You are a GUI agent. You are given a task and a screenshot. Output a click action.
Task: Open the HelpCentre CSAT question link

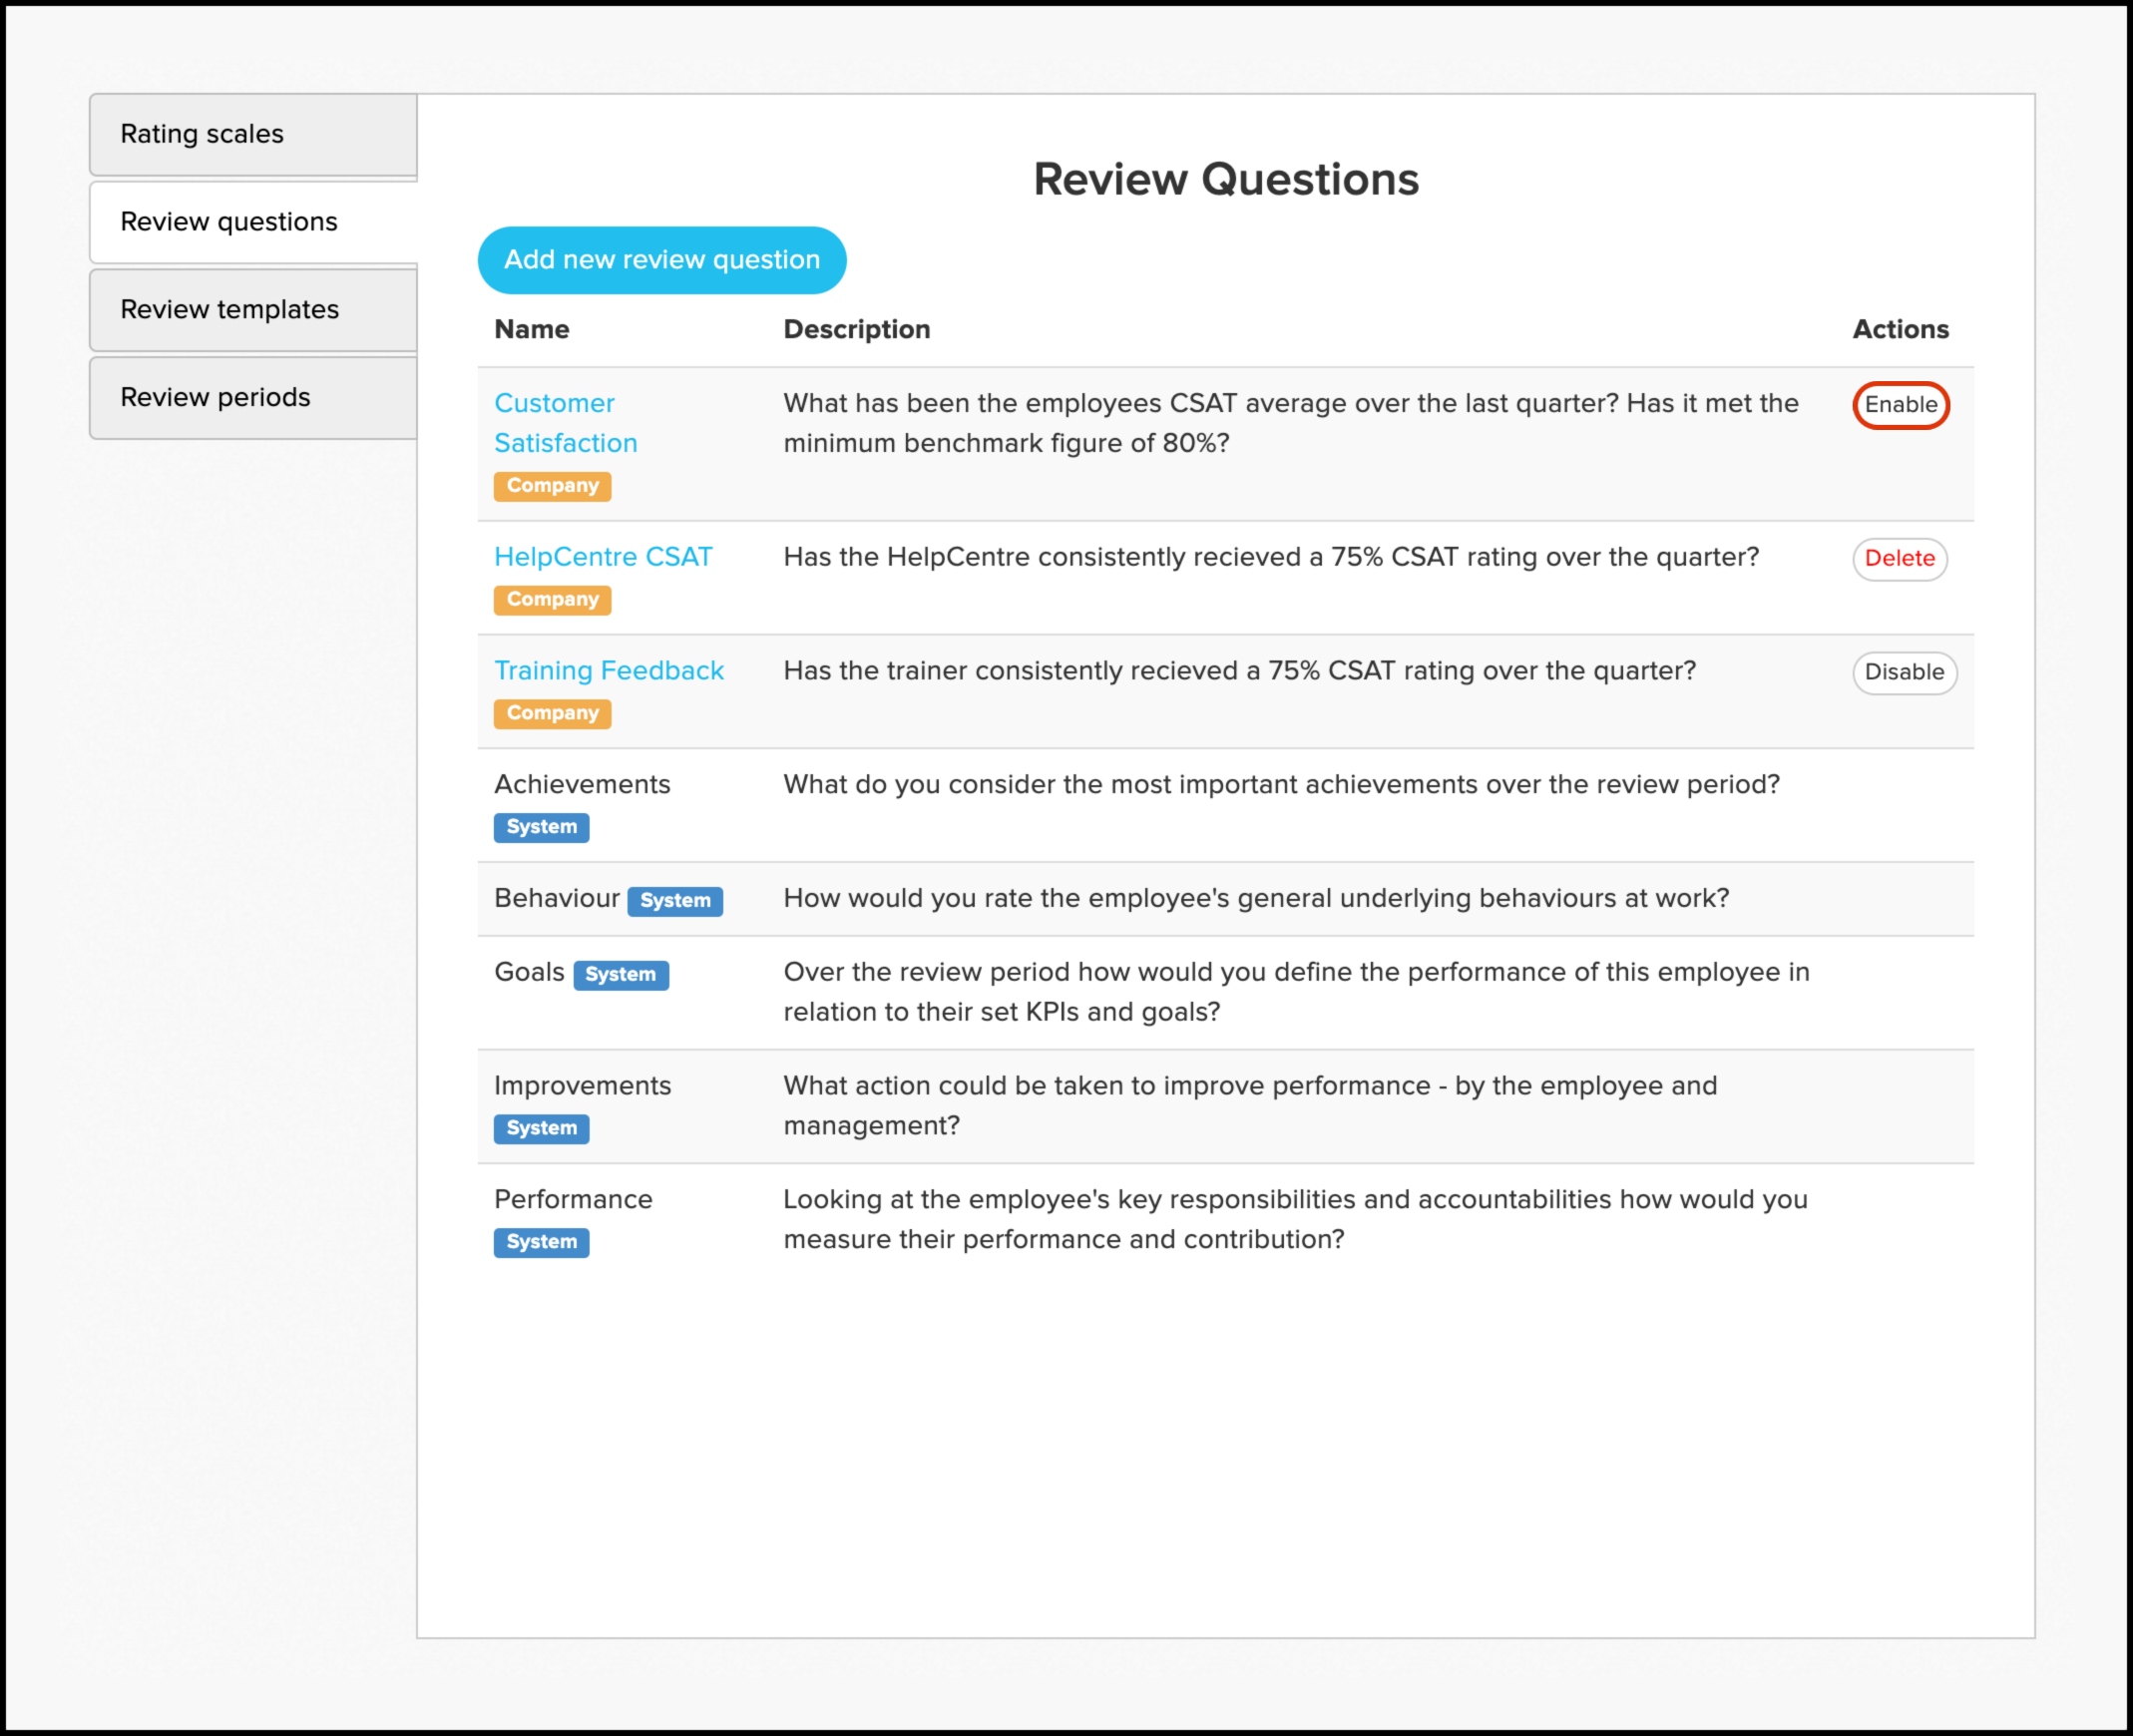[x=603, y=557]
